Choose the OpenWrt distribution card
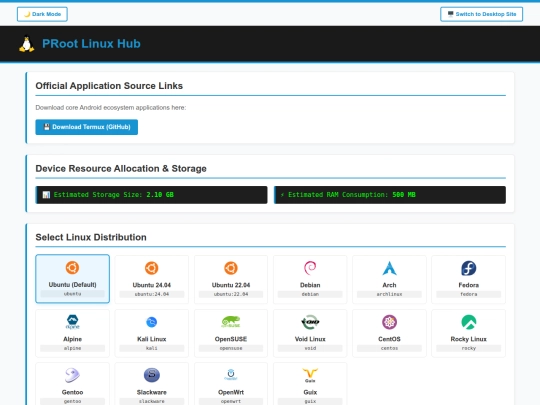Image resolution: width=540 pixels, height=405 pixels. point(231,384)
